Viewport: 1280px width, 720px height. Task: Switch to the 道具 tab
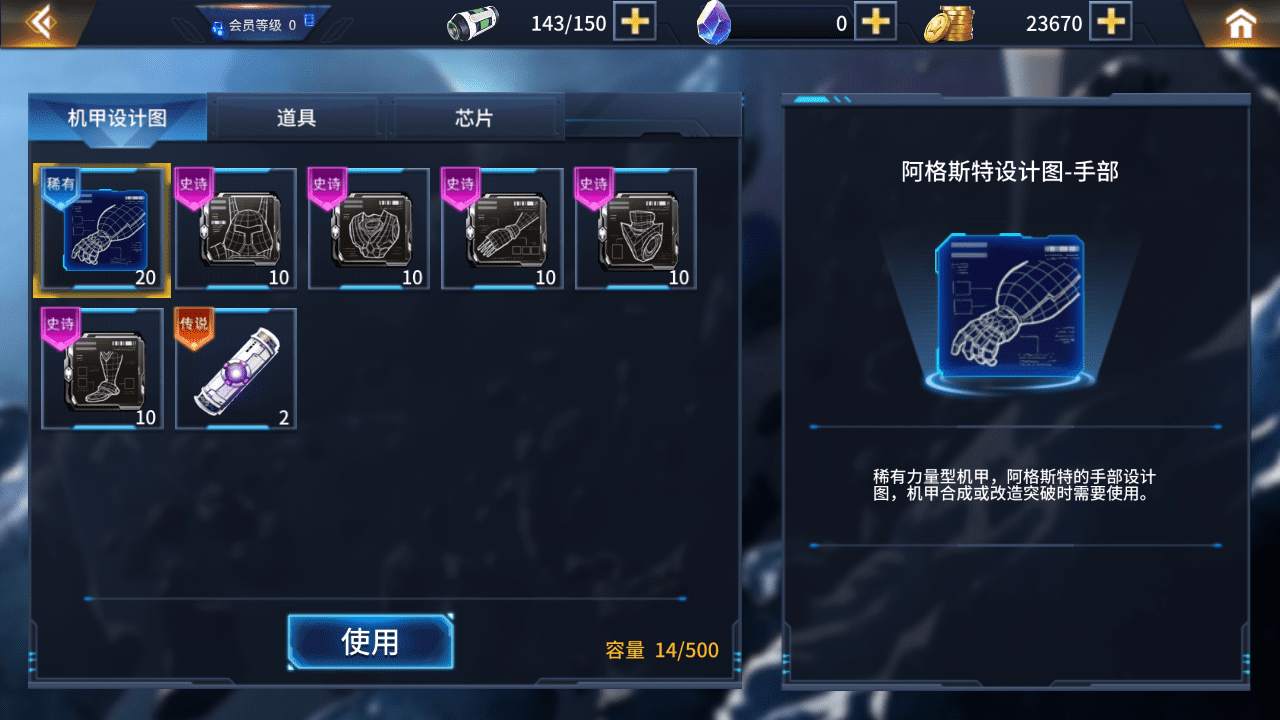click(x=296, y=118)
